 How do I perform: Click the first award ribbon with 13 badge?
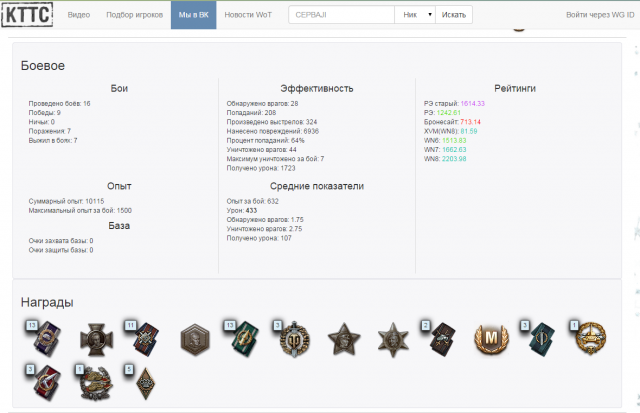pyautogui.click(x=46, y=338)
